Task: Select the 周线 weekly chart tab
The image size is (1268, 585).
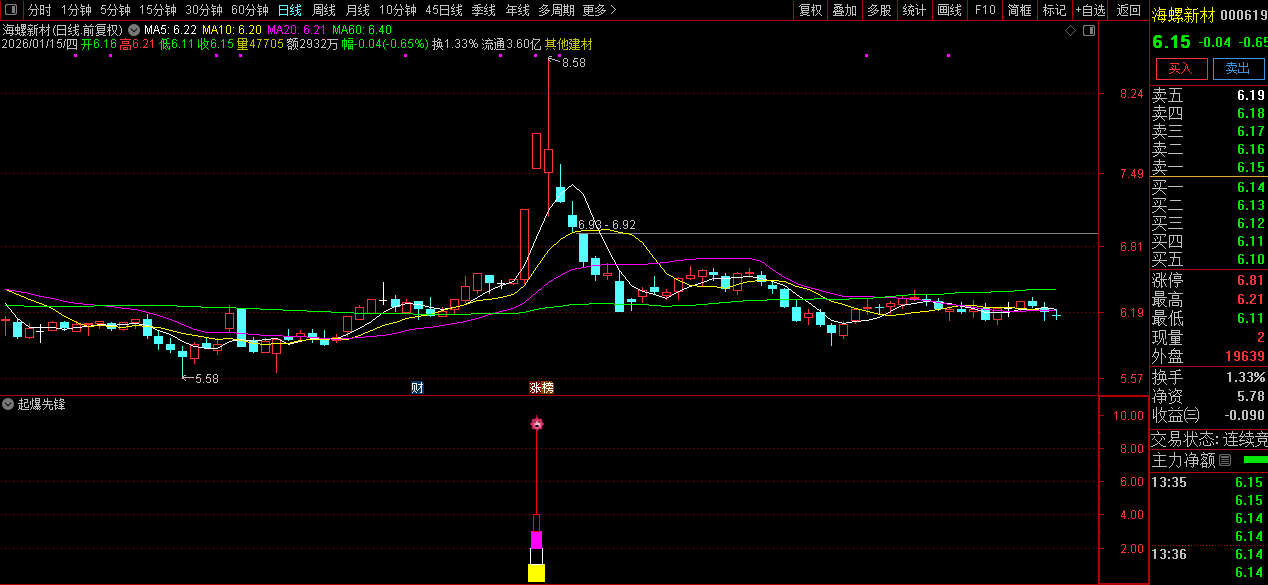Action: (x=323, y=10)
